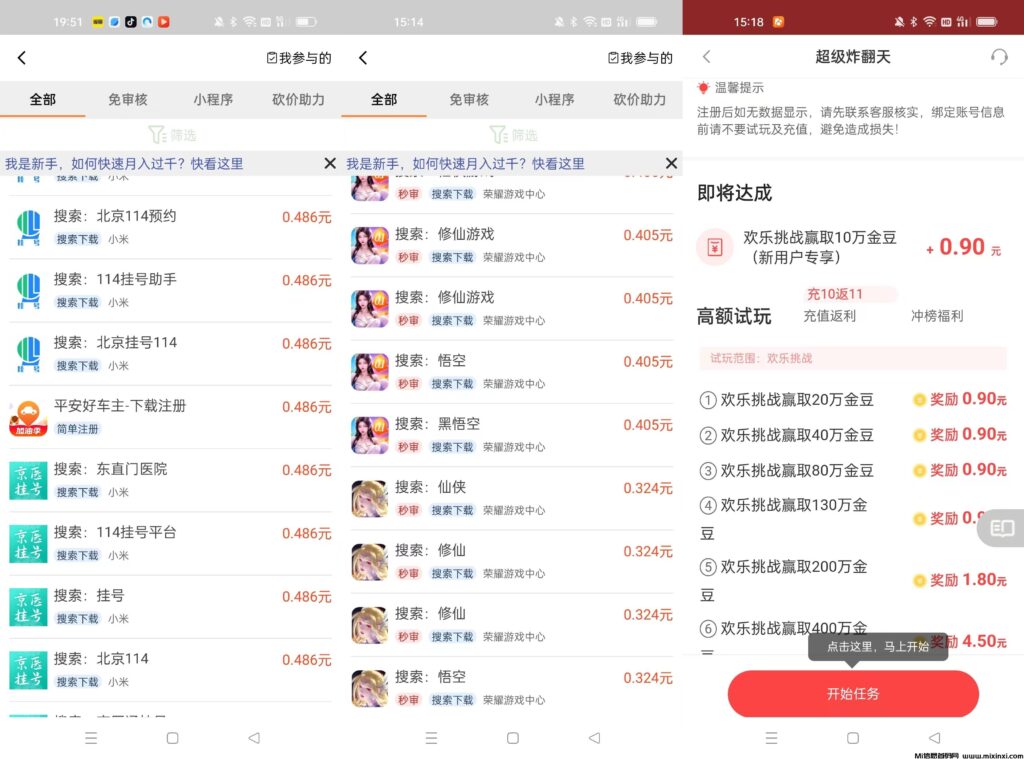Tap the 京医挂号 app icon beside 东直门医院
Image resolution: width=1024 pixels, height=759 pixels.
27,480
